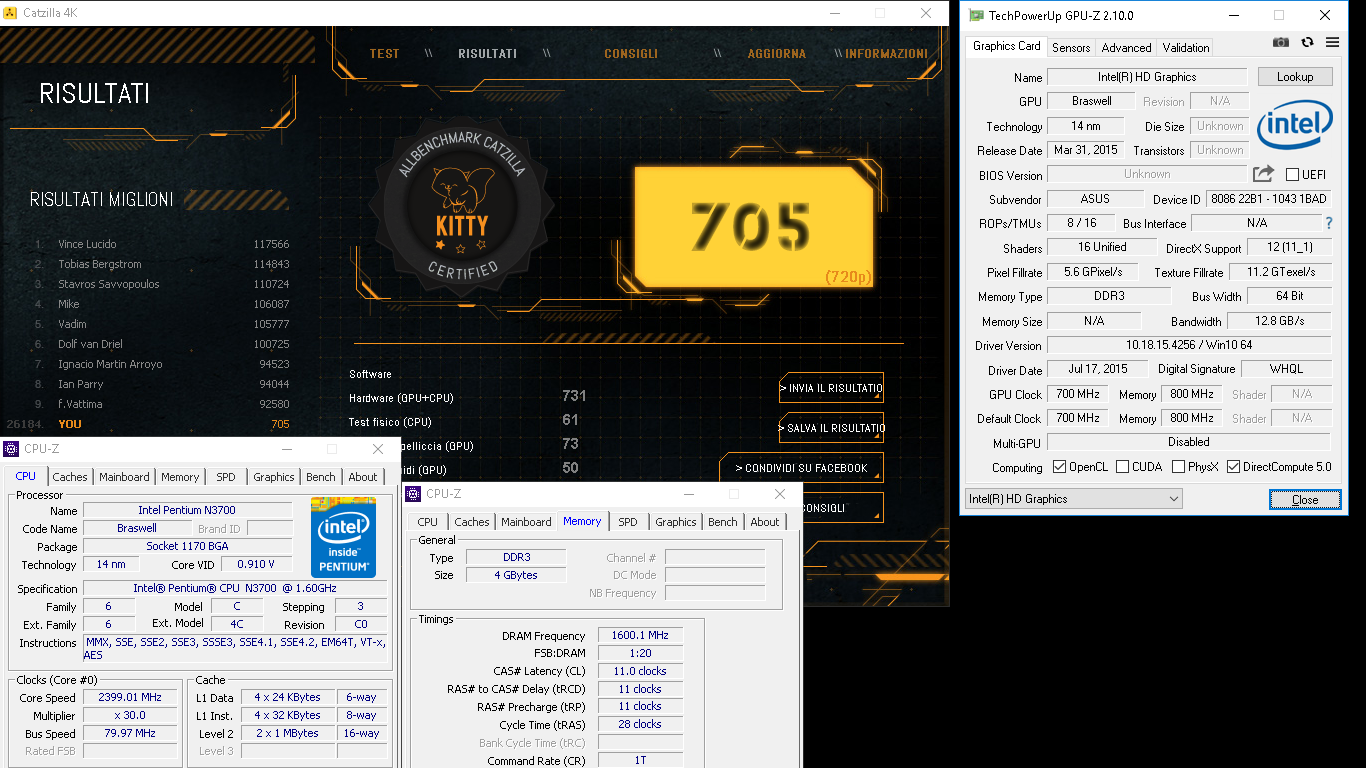This screenshot has height=768, width=1366.
Task: Click the Device ID field 8086 22B1
Action: point(1267,199)
